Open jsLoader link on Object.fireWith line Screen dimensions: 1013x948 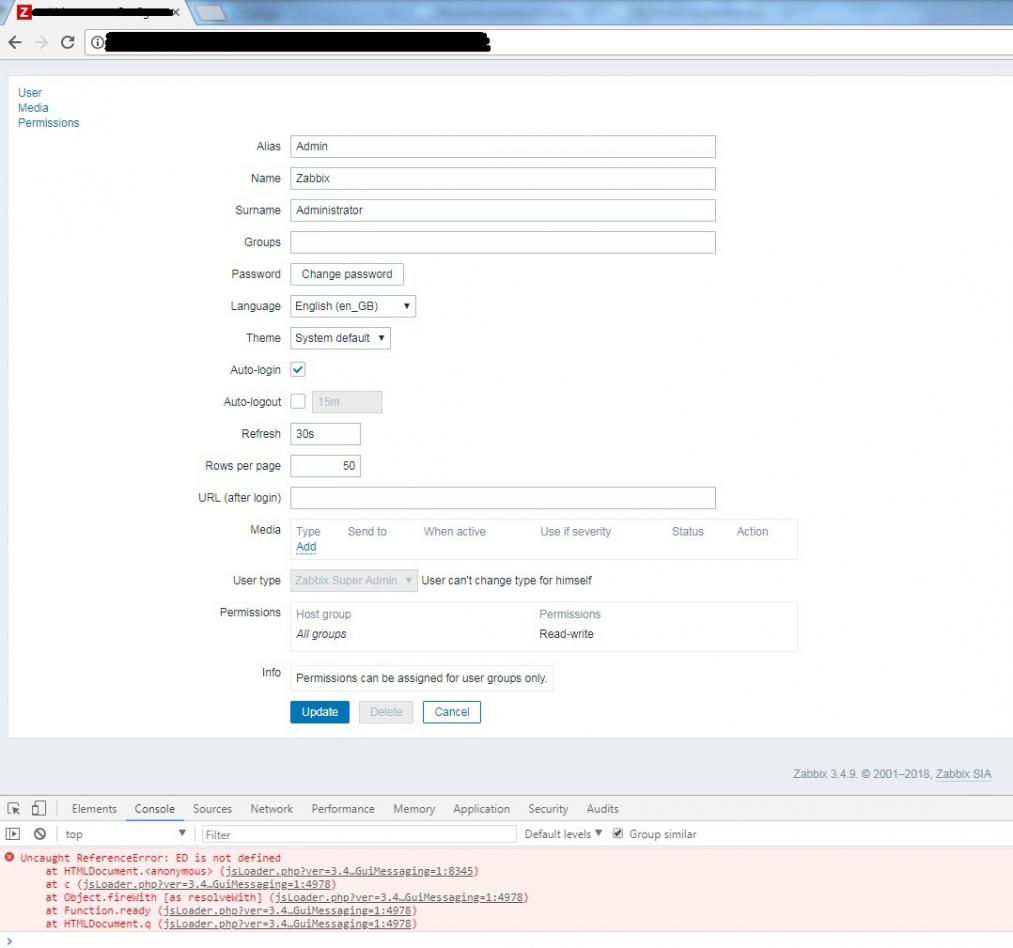(399, 897)
